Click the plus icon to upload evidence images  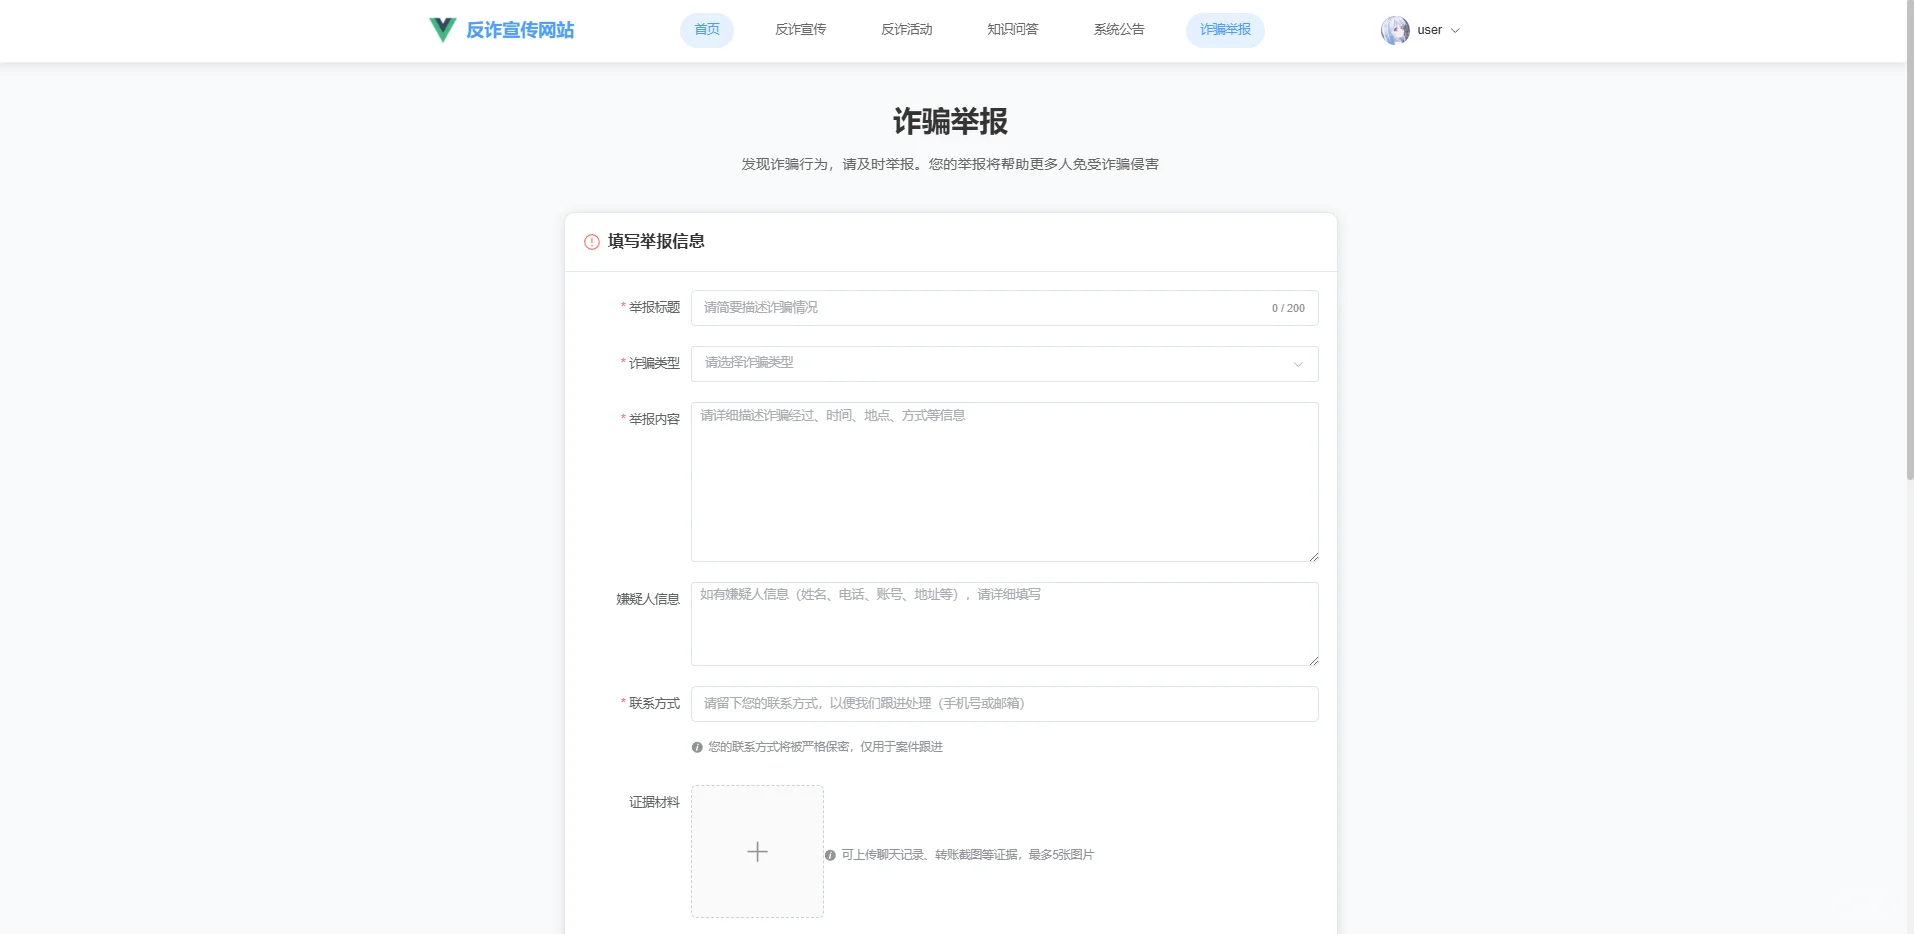coord(757,851)
